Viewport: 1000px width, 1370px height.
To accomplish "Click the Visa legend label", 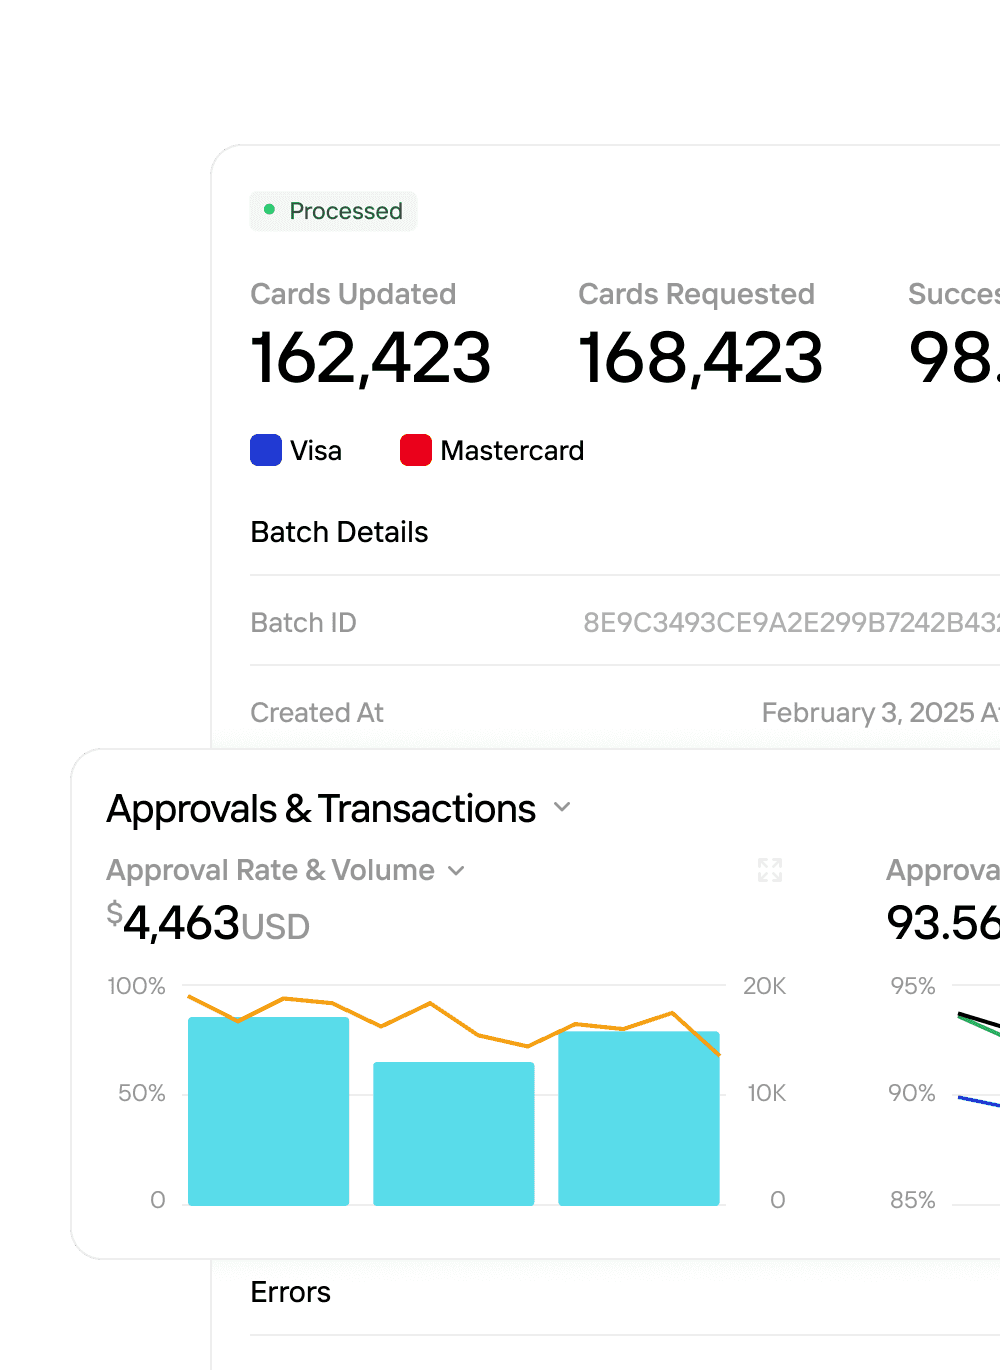I will (316, 451).
